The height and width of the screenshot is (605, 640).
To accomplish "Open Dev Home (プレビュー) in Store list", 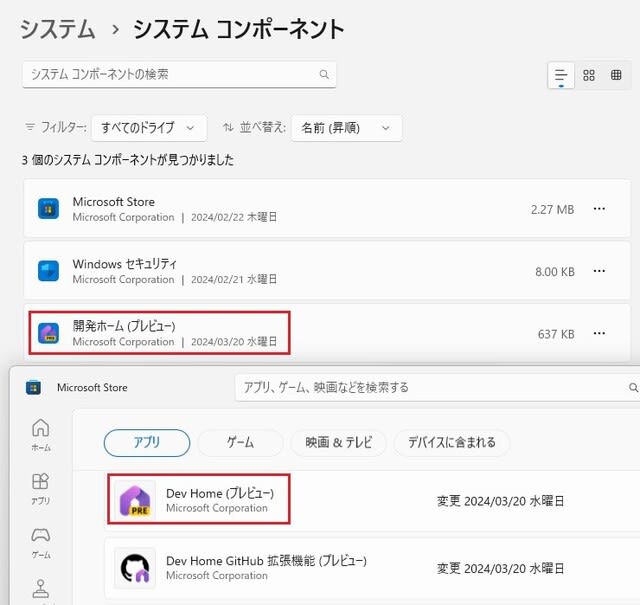I will [220, 494].
